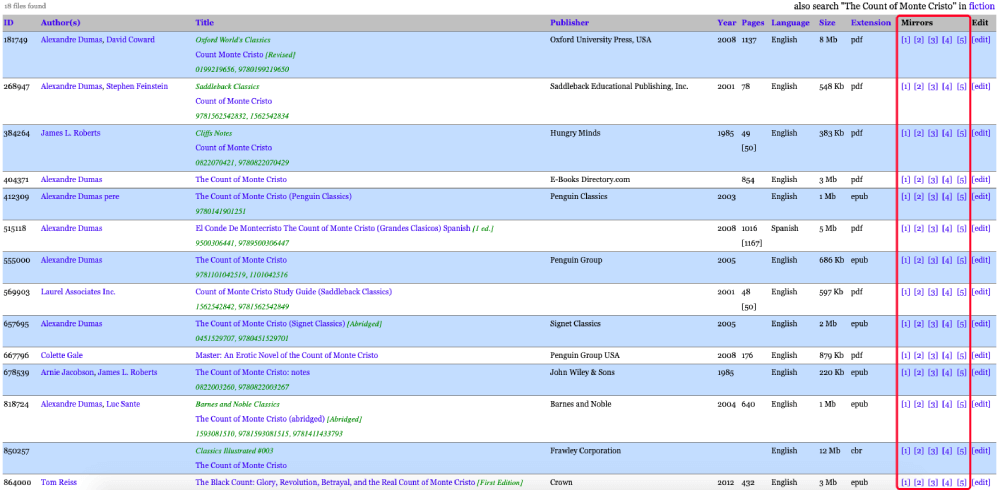Image resolution: width=1000 pixels, height=490 pixels.
Task: Open The Black Count by Tom Reiss
Action: click(x=335, y=482)
